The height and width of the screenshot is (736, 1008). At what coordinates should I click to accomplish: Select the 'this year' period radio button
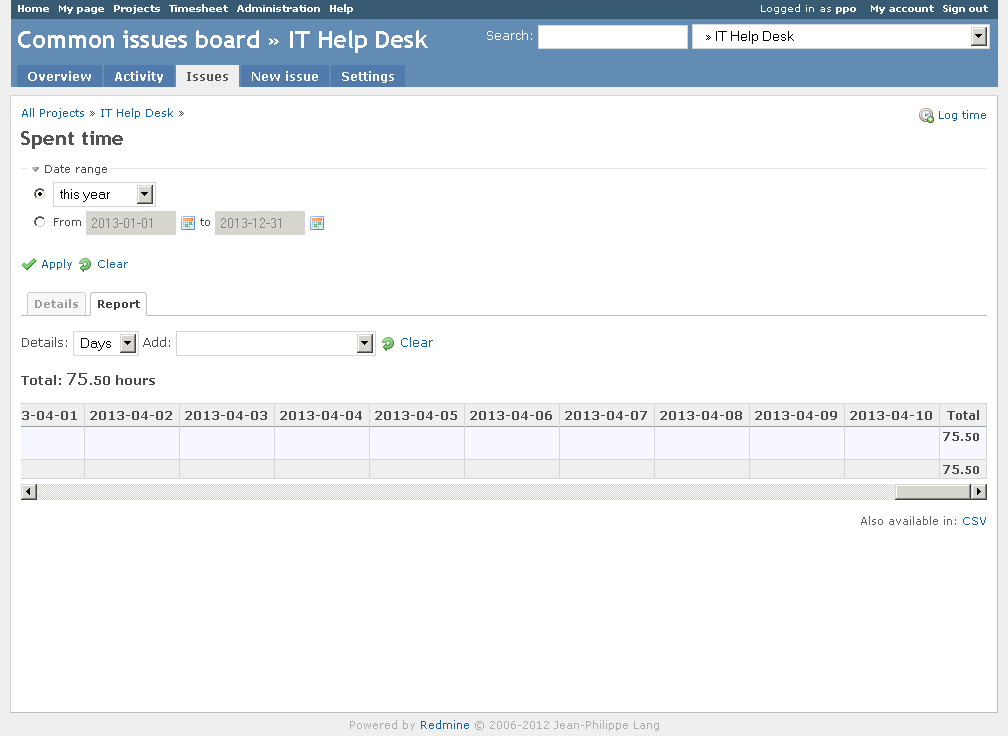pyautogui.click(x=39, y=193)
